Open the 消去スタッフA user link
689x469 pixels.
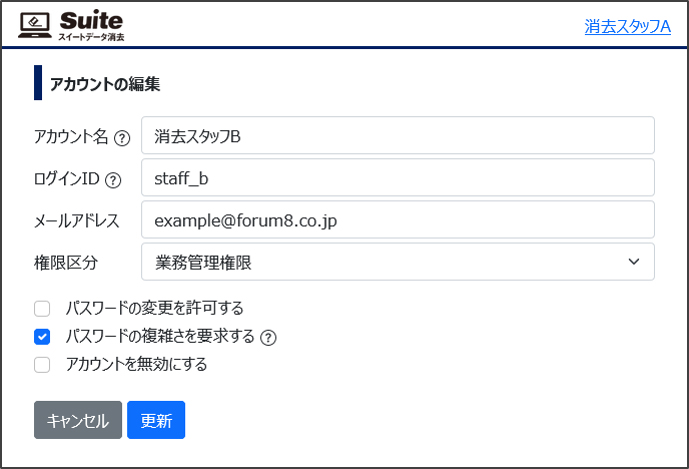click(x=627, y=26)
